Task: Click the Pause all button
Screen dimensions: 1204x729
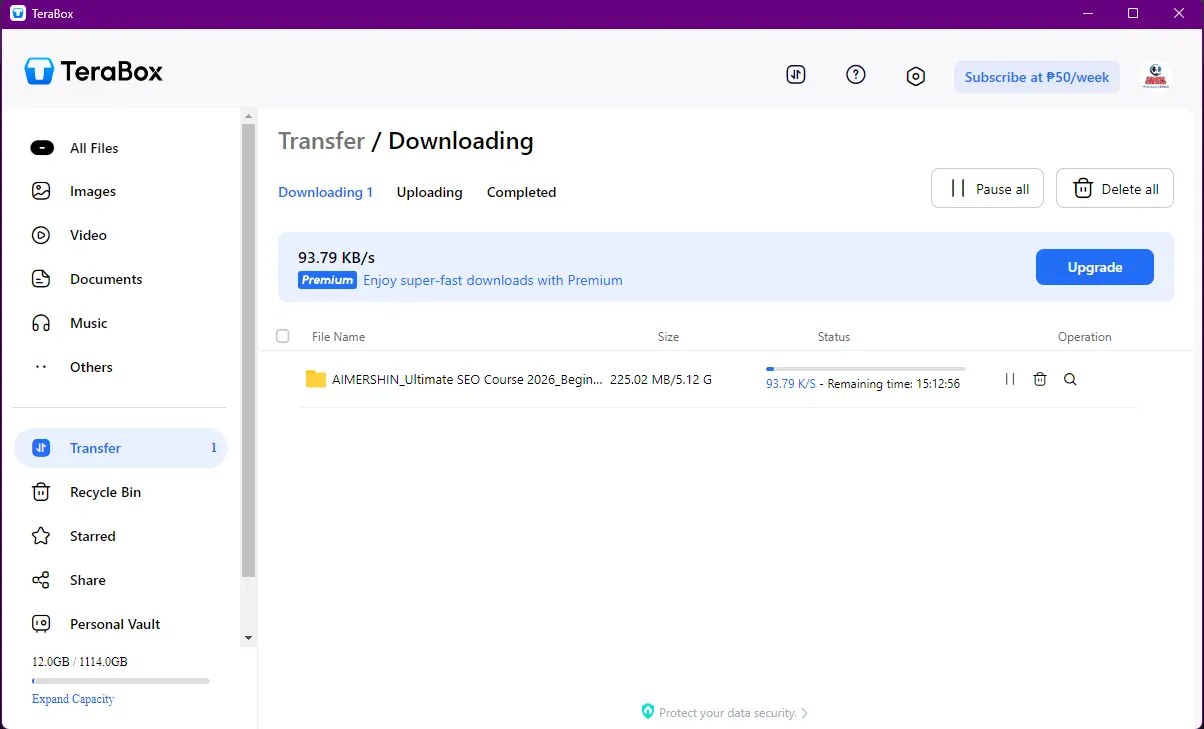Action: pos(987,188)
